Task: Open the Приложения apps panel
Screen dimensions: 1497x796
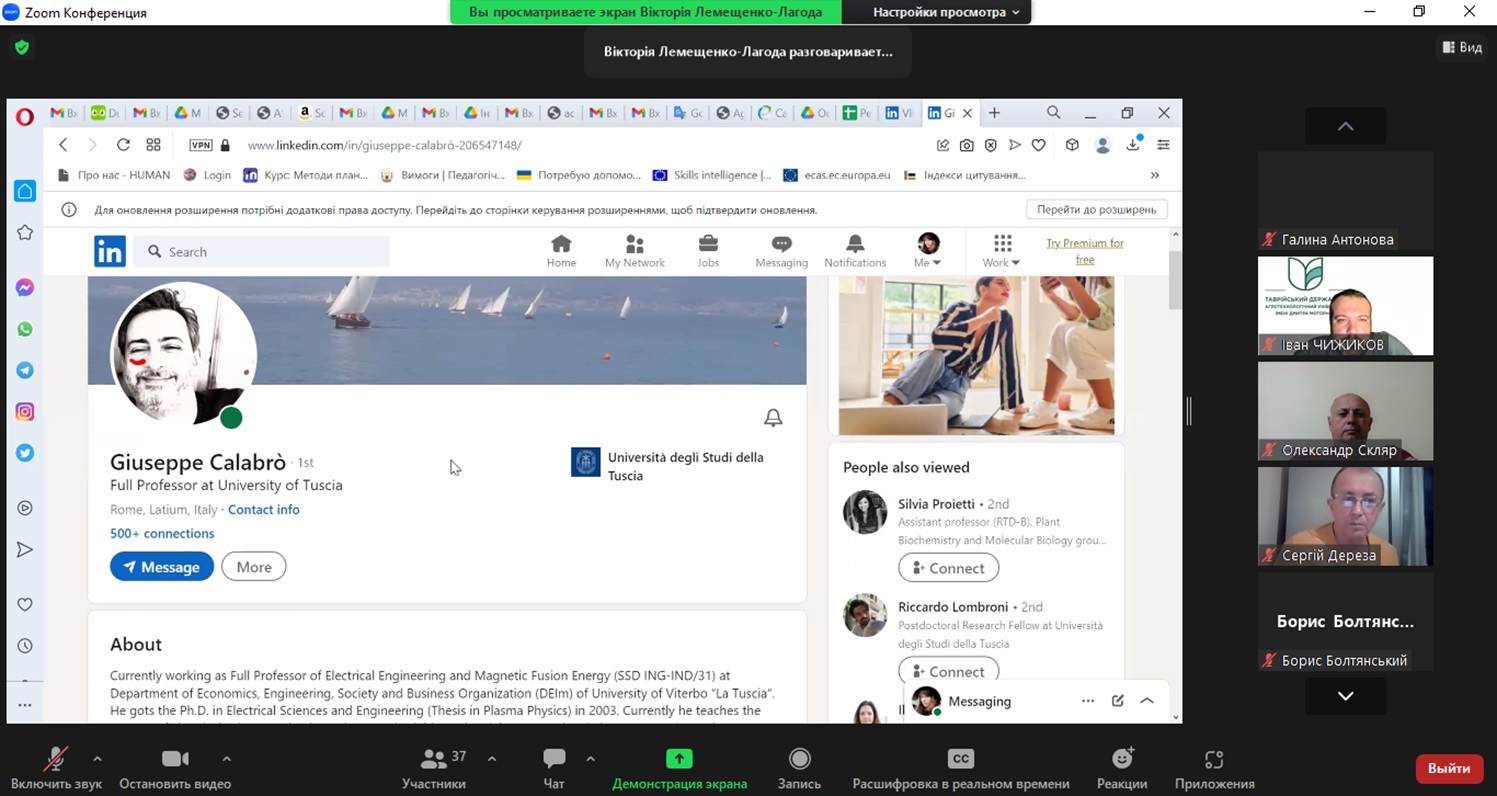Action: tap(1214, 768)
